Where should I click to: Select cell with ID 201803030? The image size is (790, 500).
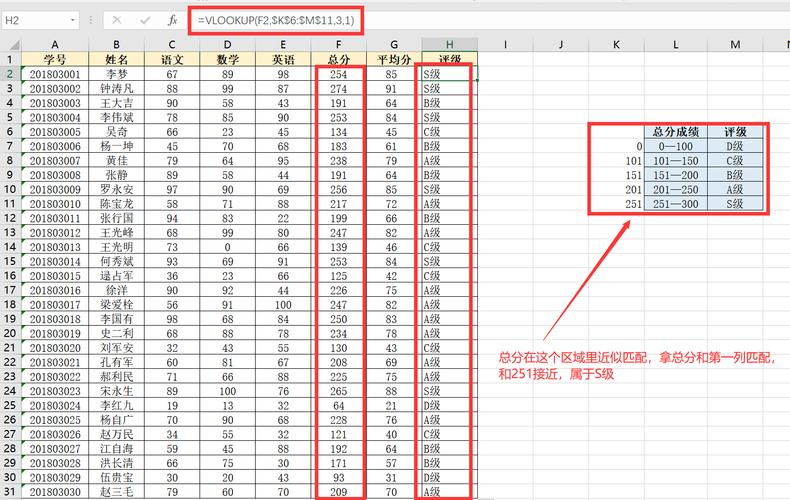[55, 492]
